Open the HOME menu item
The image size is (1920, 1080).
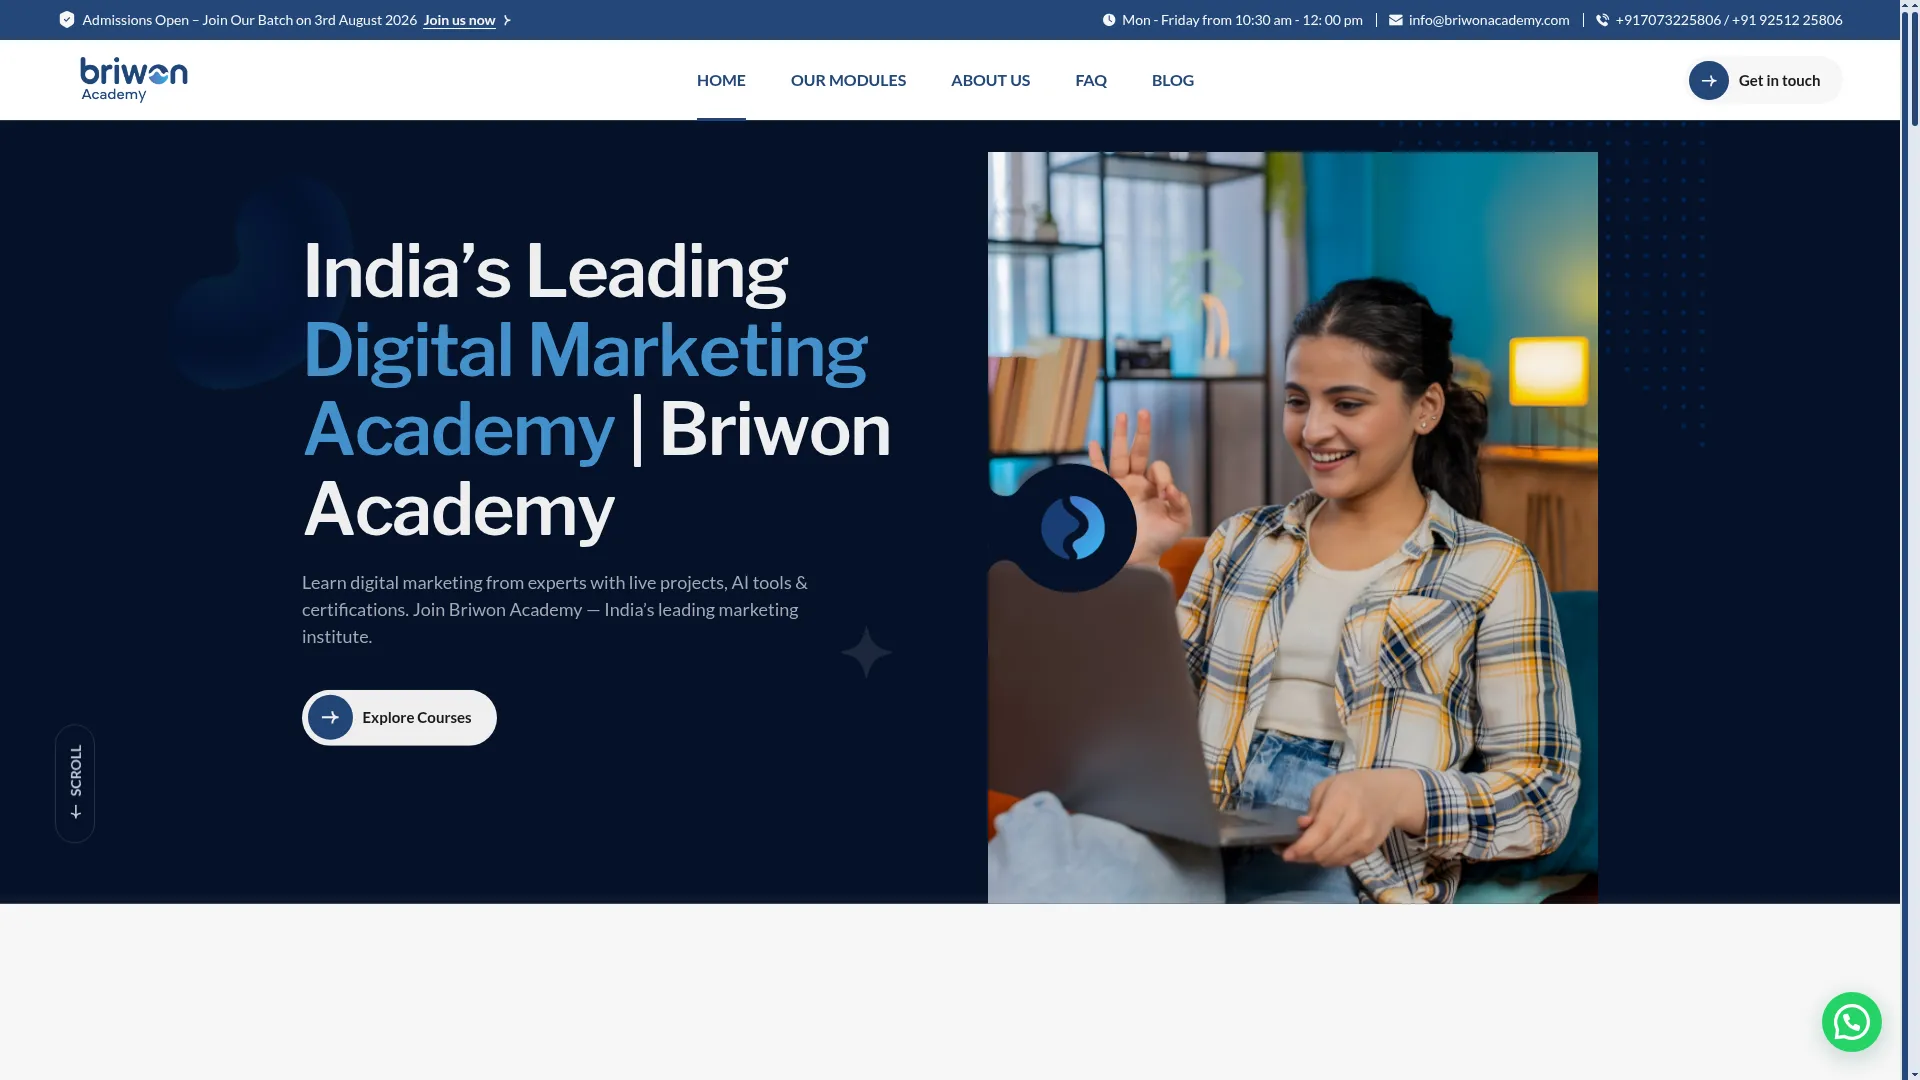[x=721, y=80]
